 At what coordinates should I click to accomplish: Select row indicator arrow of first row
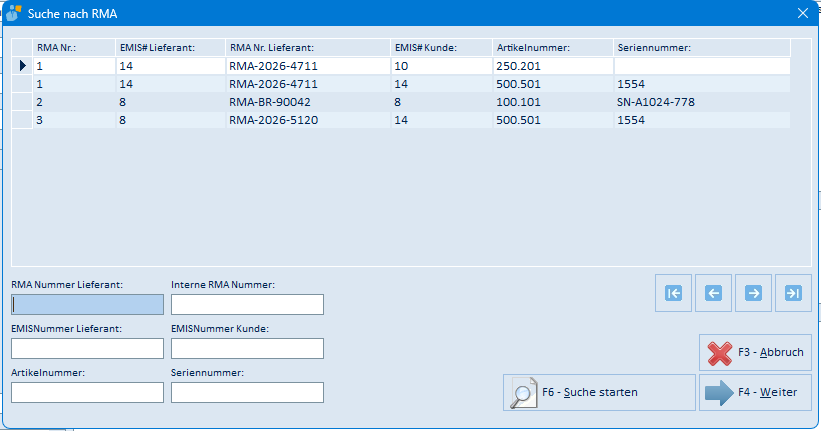tap(22, 65)
